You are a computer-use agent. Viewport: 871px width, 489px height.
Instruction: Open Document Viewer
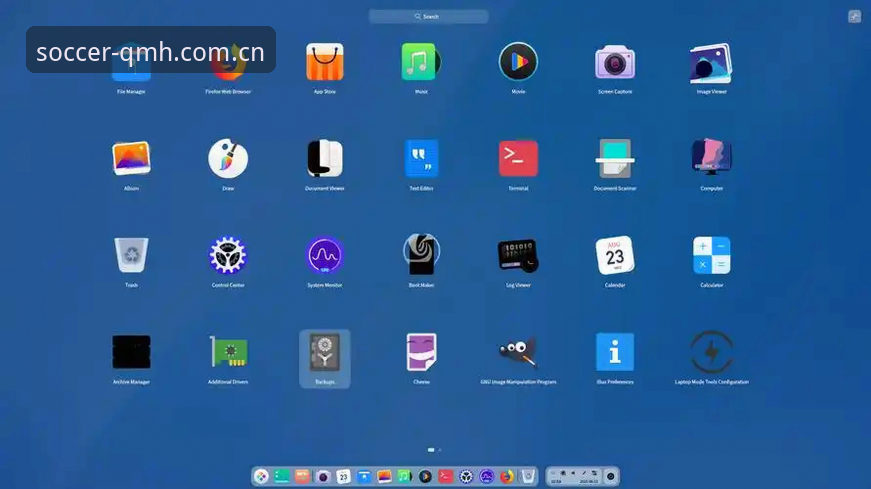pyautogui.click(x=325, y=158)
